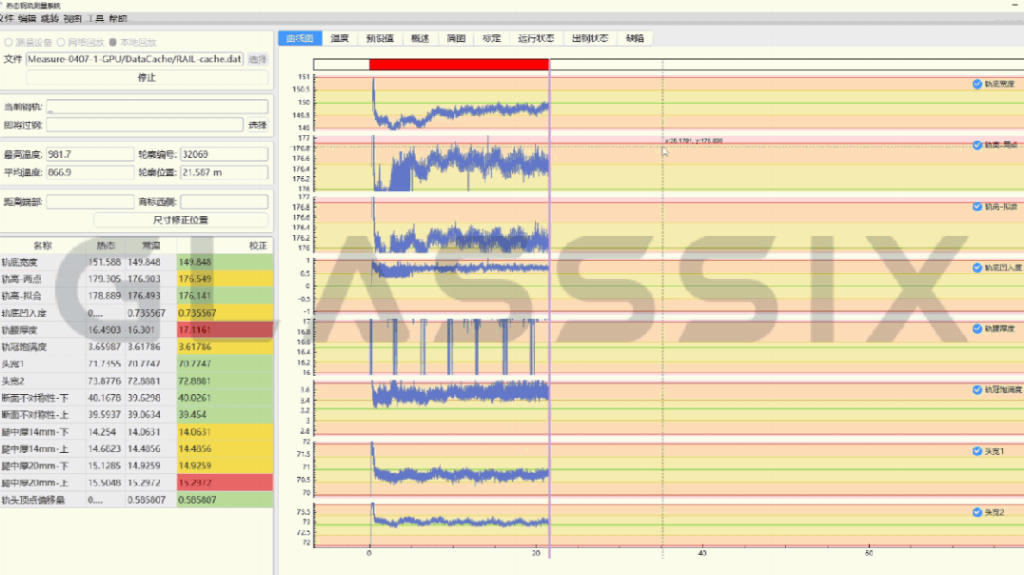The width and height of the screenshot is (1024, 575).
Task: Click the green 0.585807 corrected cell
Action: (x=225, y=500)
